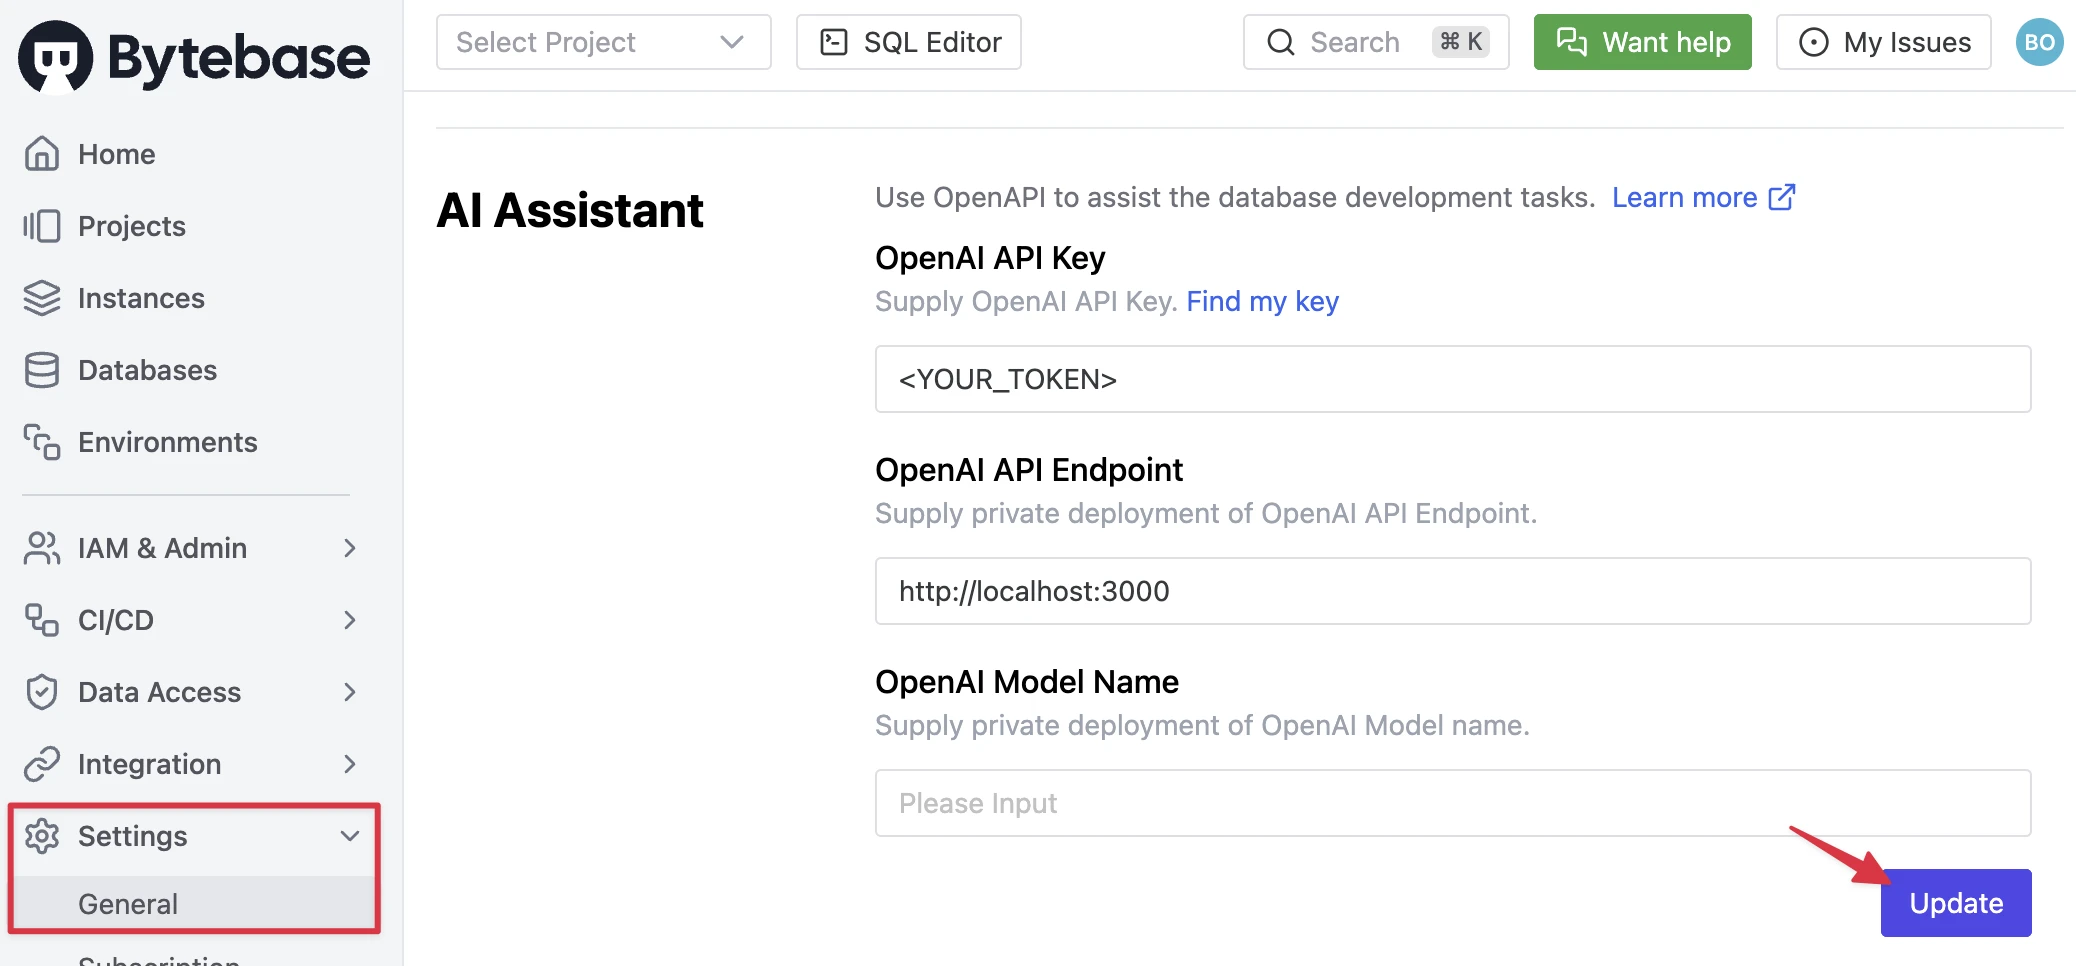This screenshot has width=2076, height=966.
Task: Open the SQL Editor
Action: coord(909,42)
